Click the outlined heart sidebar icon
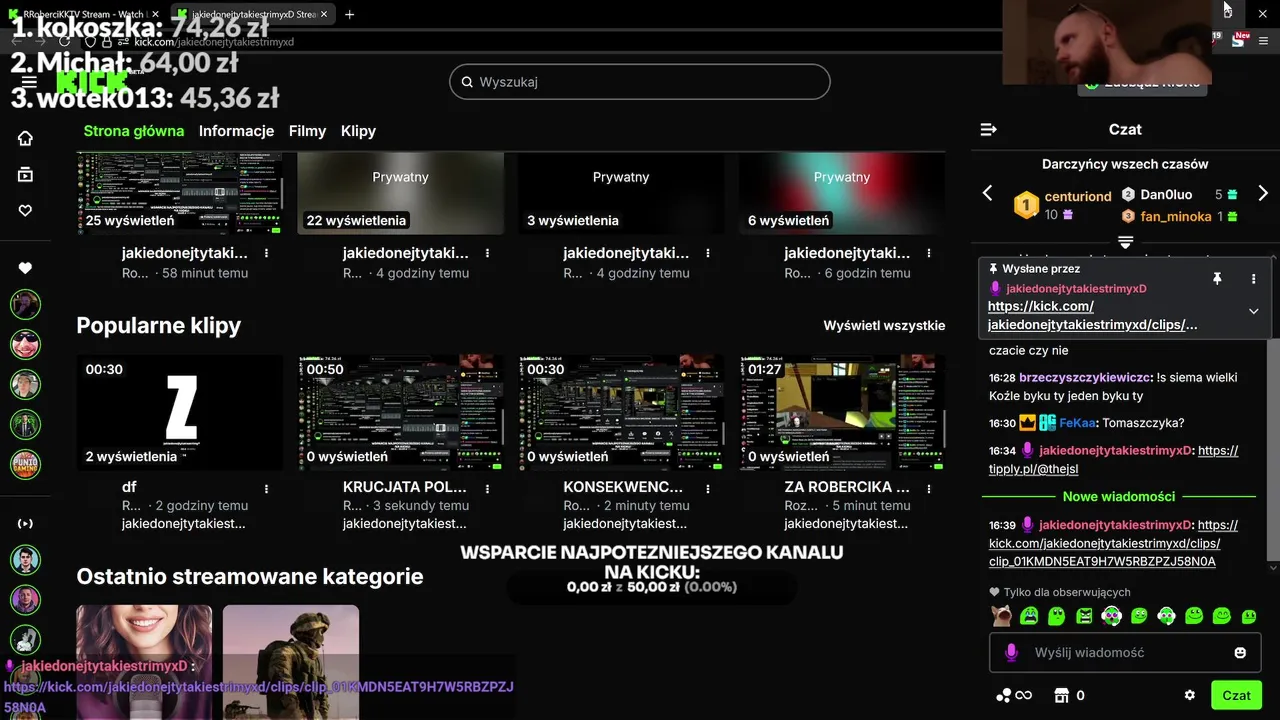 point(25,210)
